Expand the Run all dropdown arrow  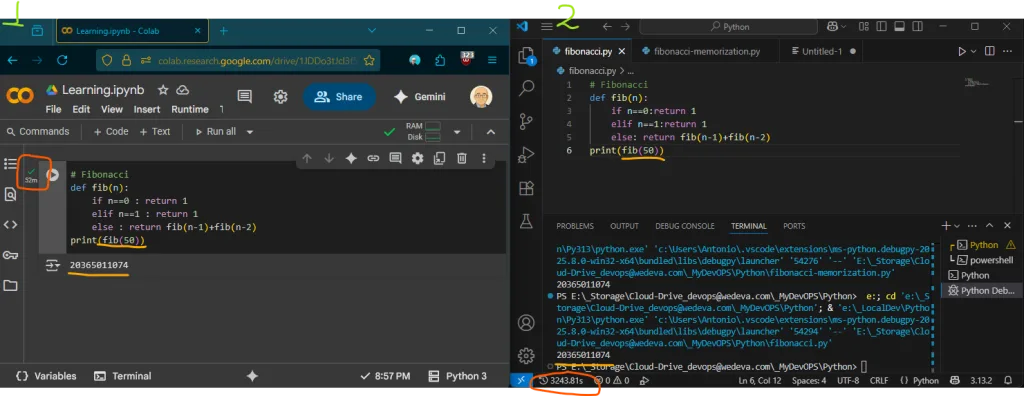pos(249,132)
